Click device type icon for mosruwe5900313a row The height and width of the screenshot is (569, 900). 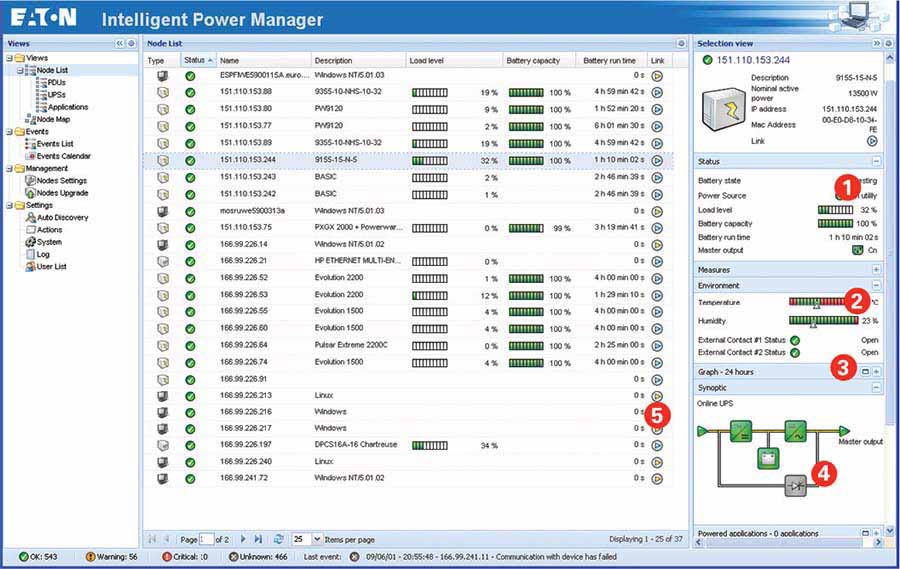pyautogui.click(x=163, y=211)
